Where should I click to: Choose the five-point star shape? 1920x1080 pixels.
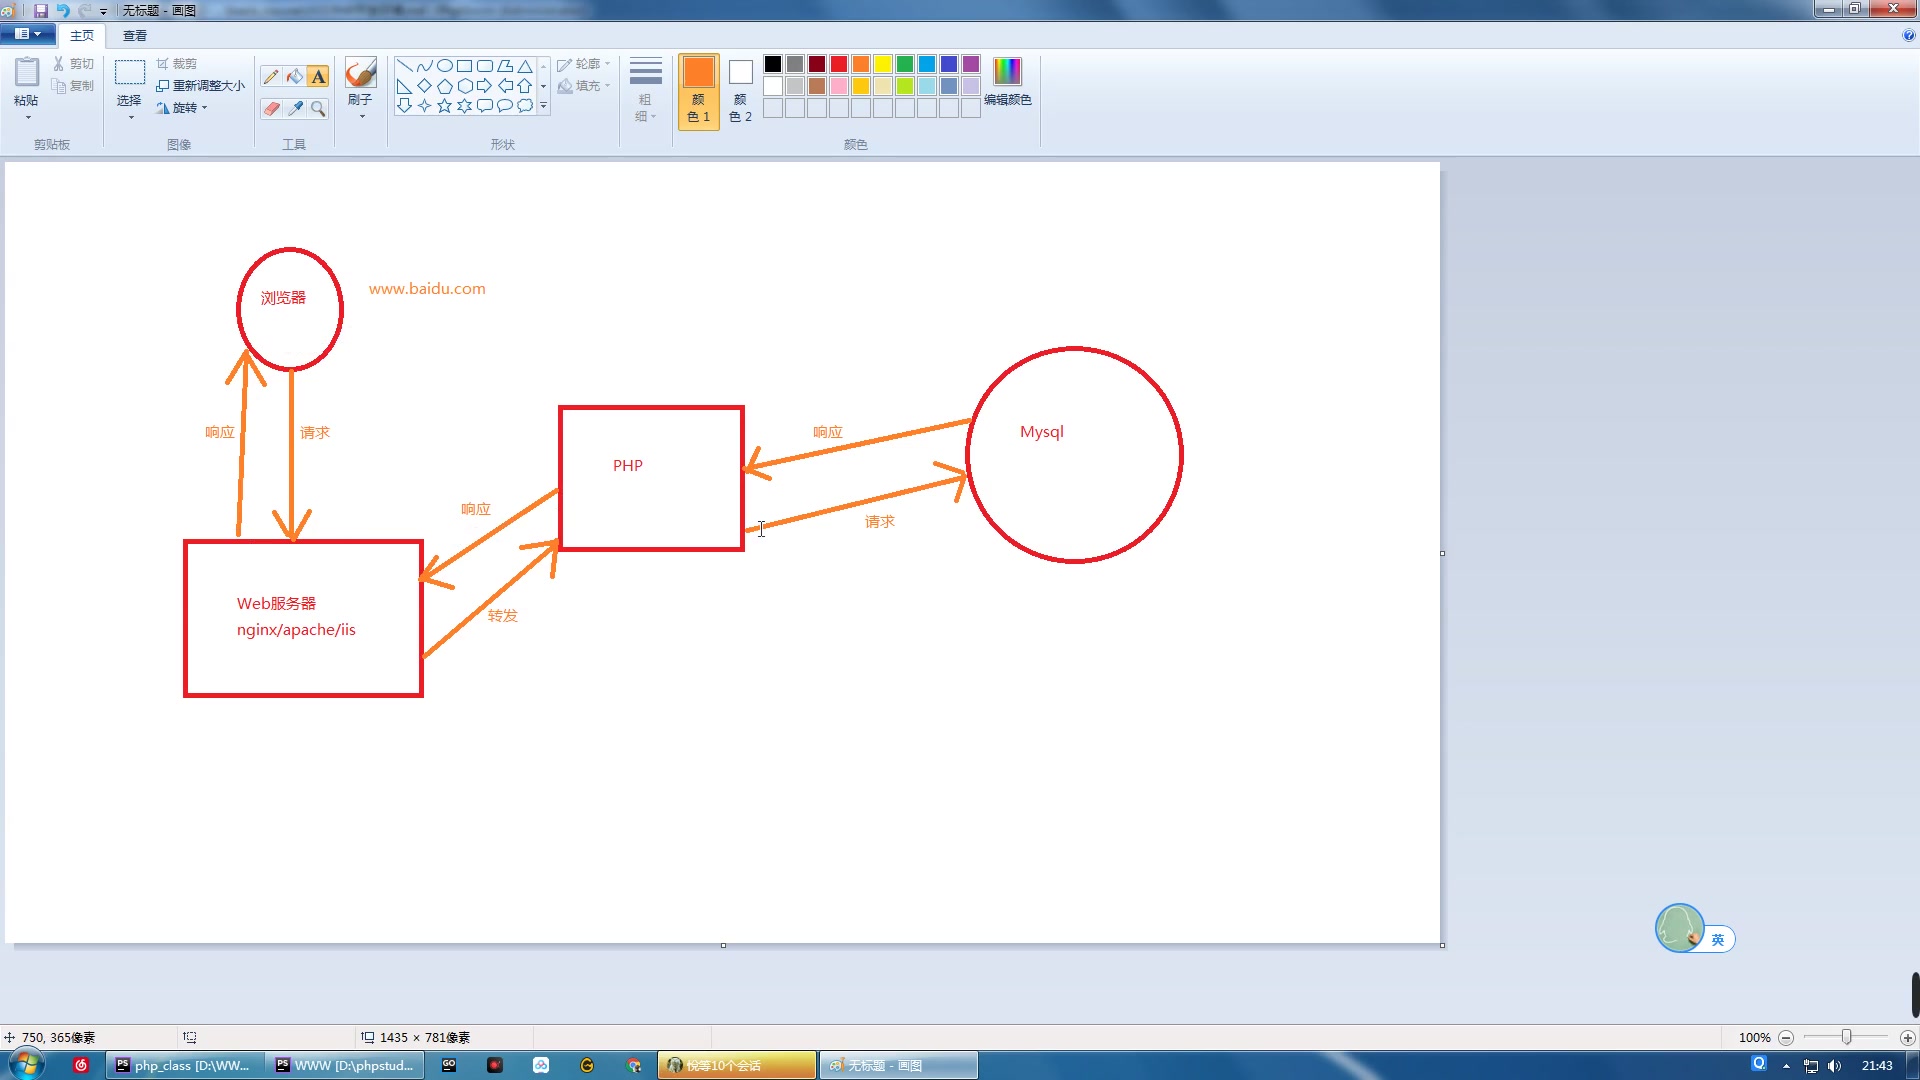444,106
